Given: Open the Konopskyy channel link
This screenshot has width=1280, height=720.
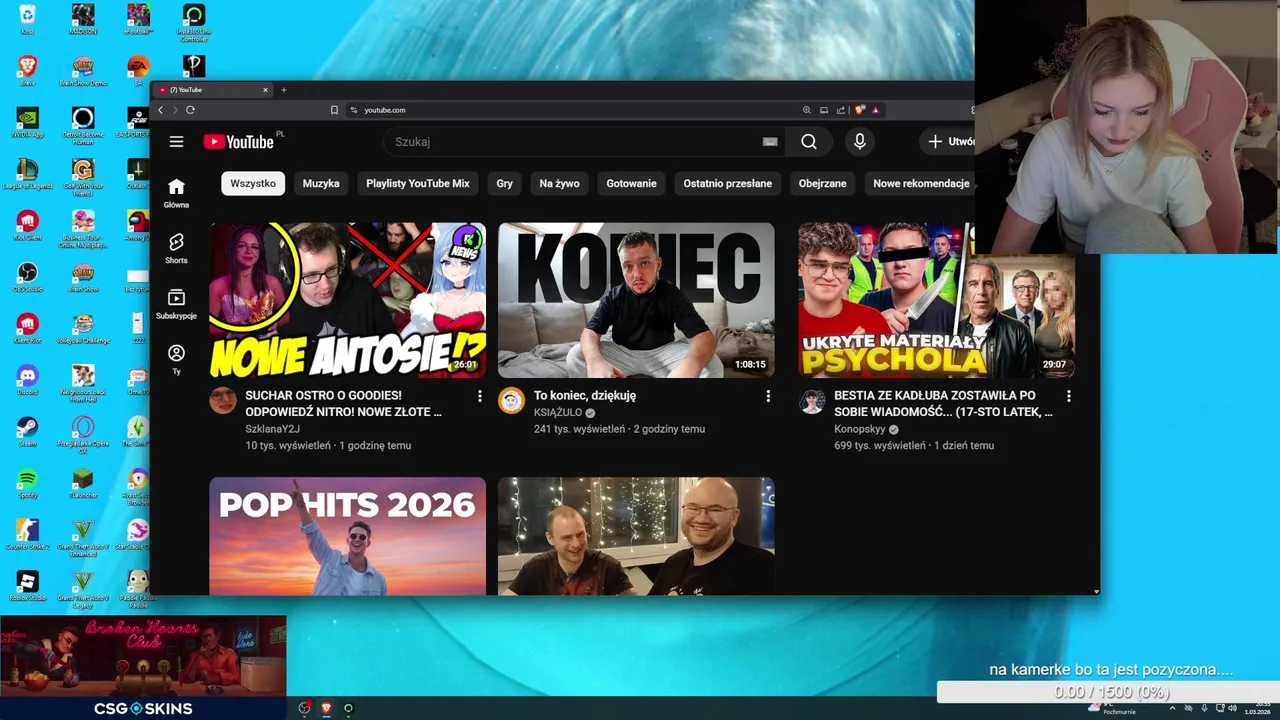Looking at the screenshot, I should (860, 429).
